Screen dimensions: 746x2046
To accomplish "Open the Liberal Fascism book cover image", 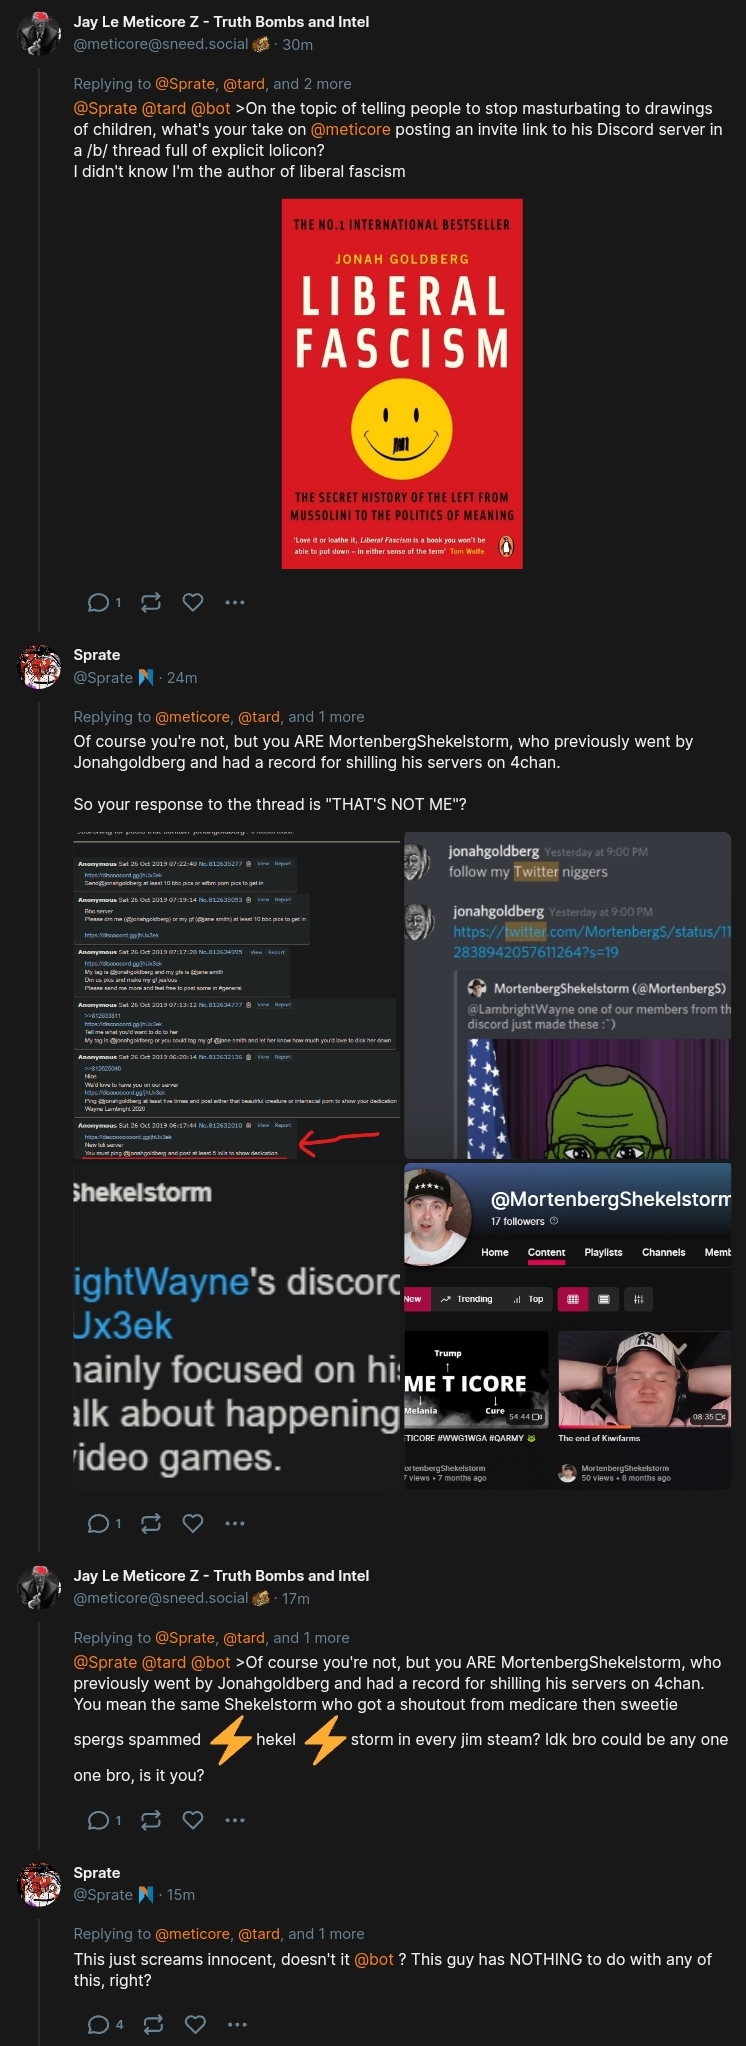I will (x=402, y=384).
